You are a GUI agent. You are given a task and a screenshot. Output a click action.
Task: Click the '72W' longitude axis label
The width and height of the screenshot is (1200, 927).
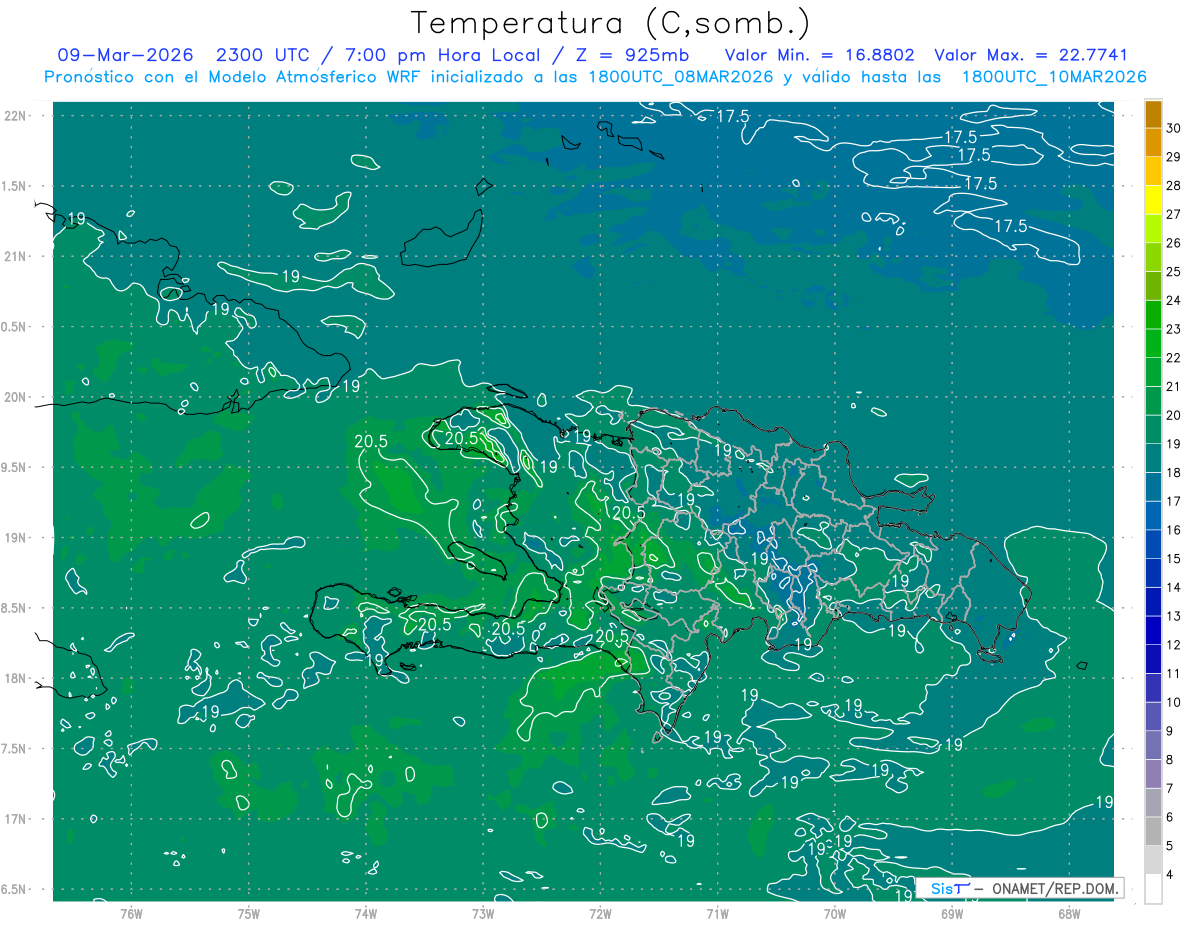click(600, 913)
